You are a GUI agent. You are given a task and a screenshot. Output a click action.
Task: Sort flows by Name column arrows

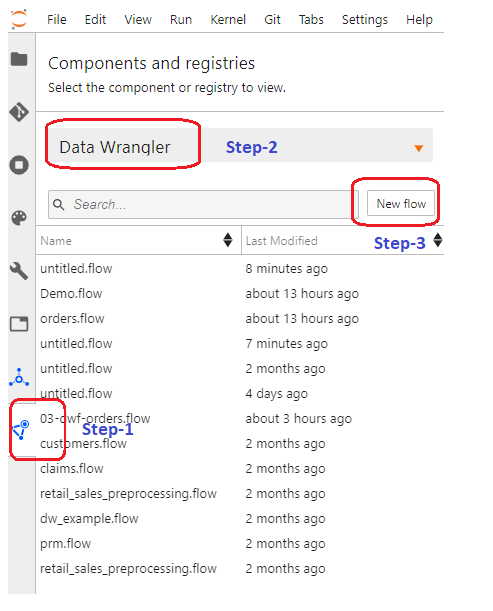pyautogui.click(x=228, y=240)
